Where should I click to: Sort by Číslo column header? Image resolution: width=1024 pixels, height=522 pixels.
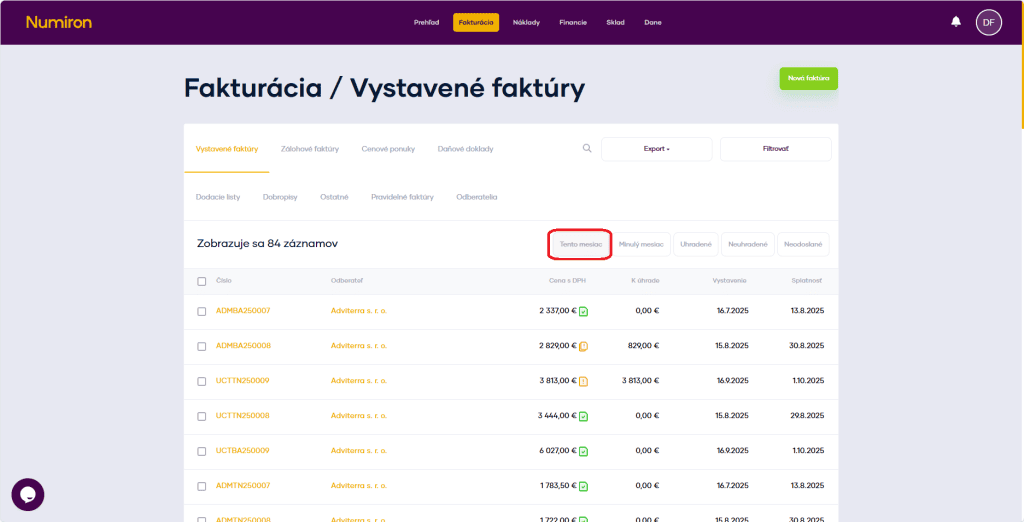[x=223, y=281]
